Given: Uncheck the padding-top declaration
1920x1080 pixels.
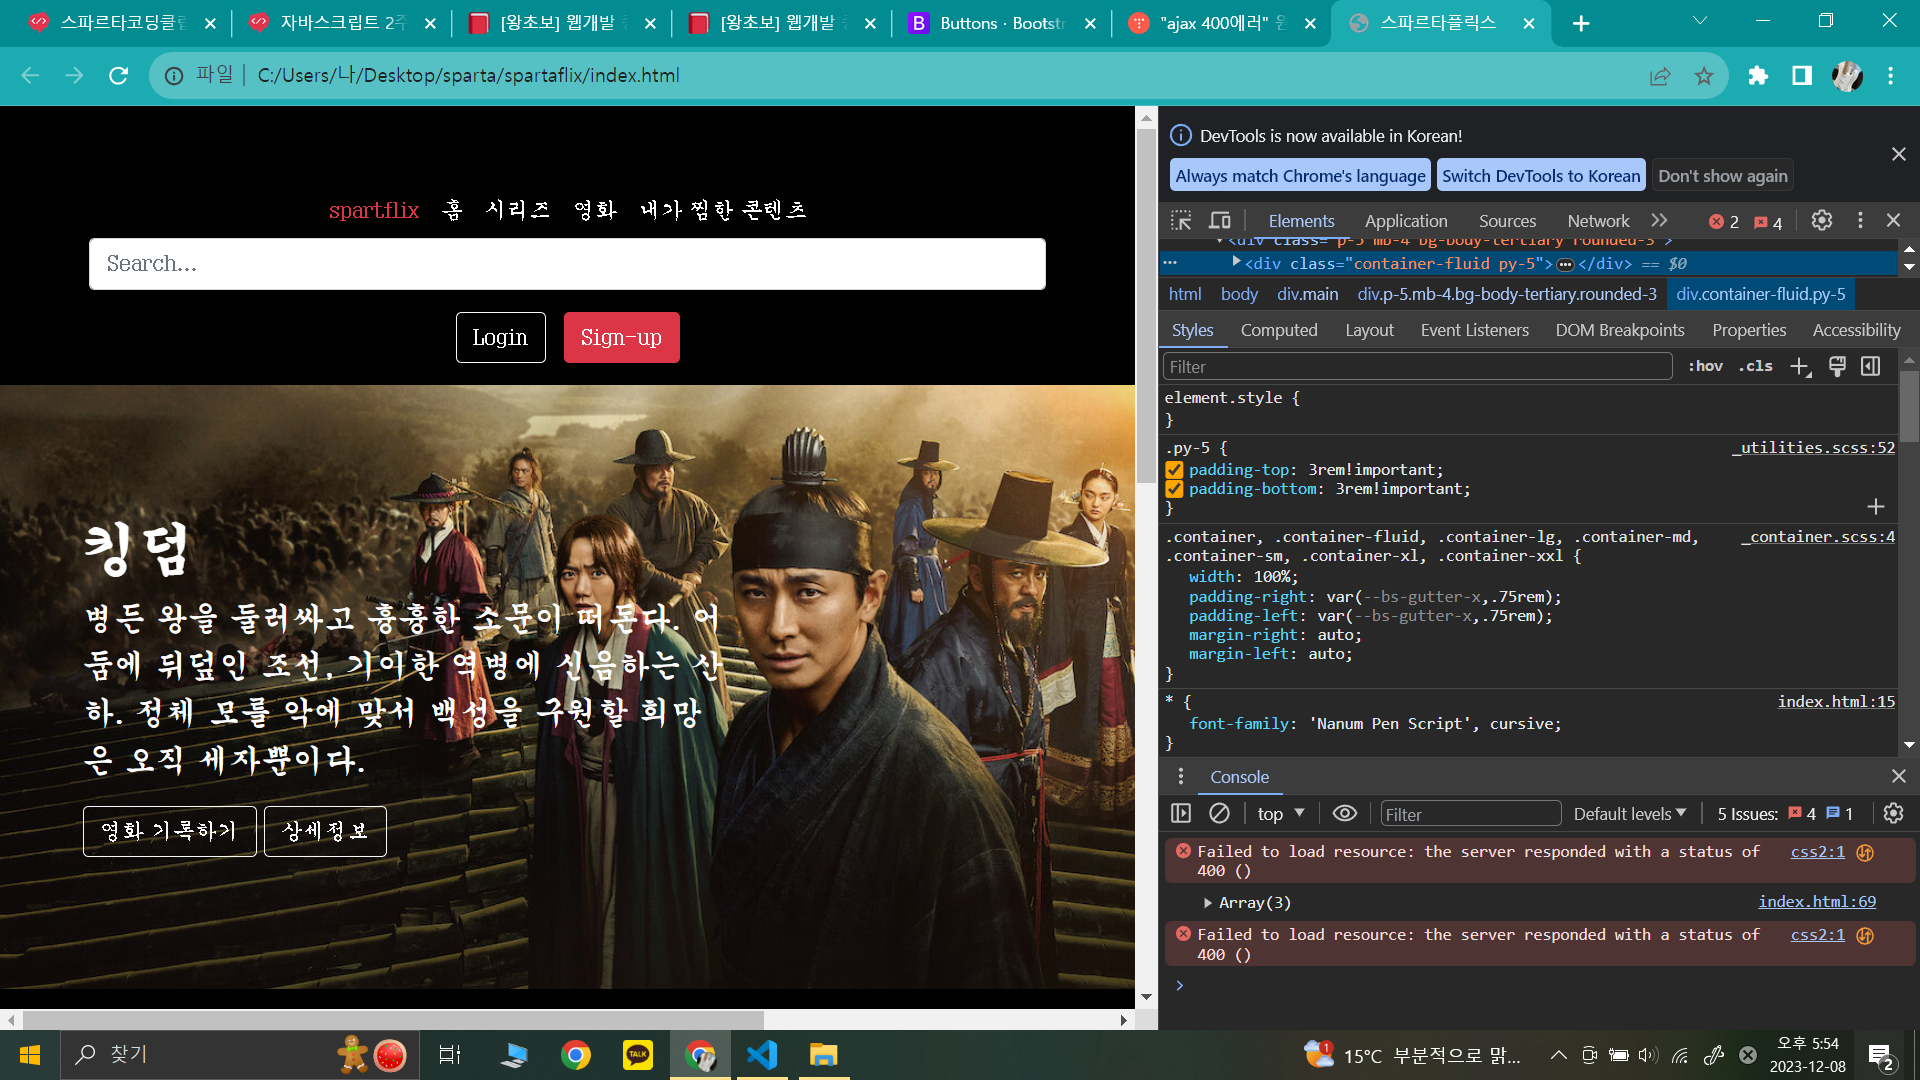Looking at the screenshot, I should pos(1174,470).
